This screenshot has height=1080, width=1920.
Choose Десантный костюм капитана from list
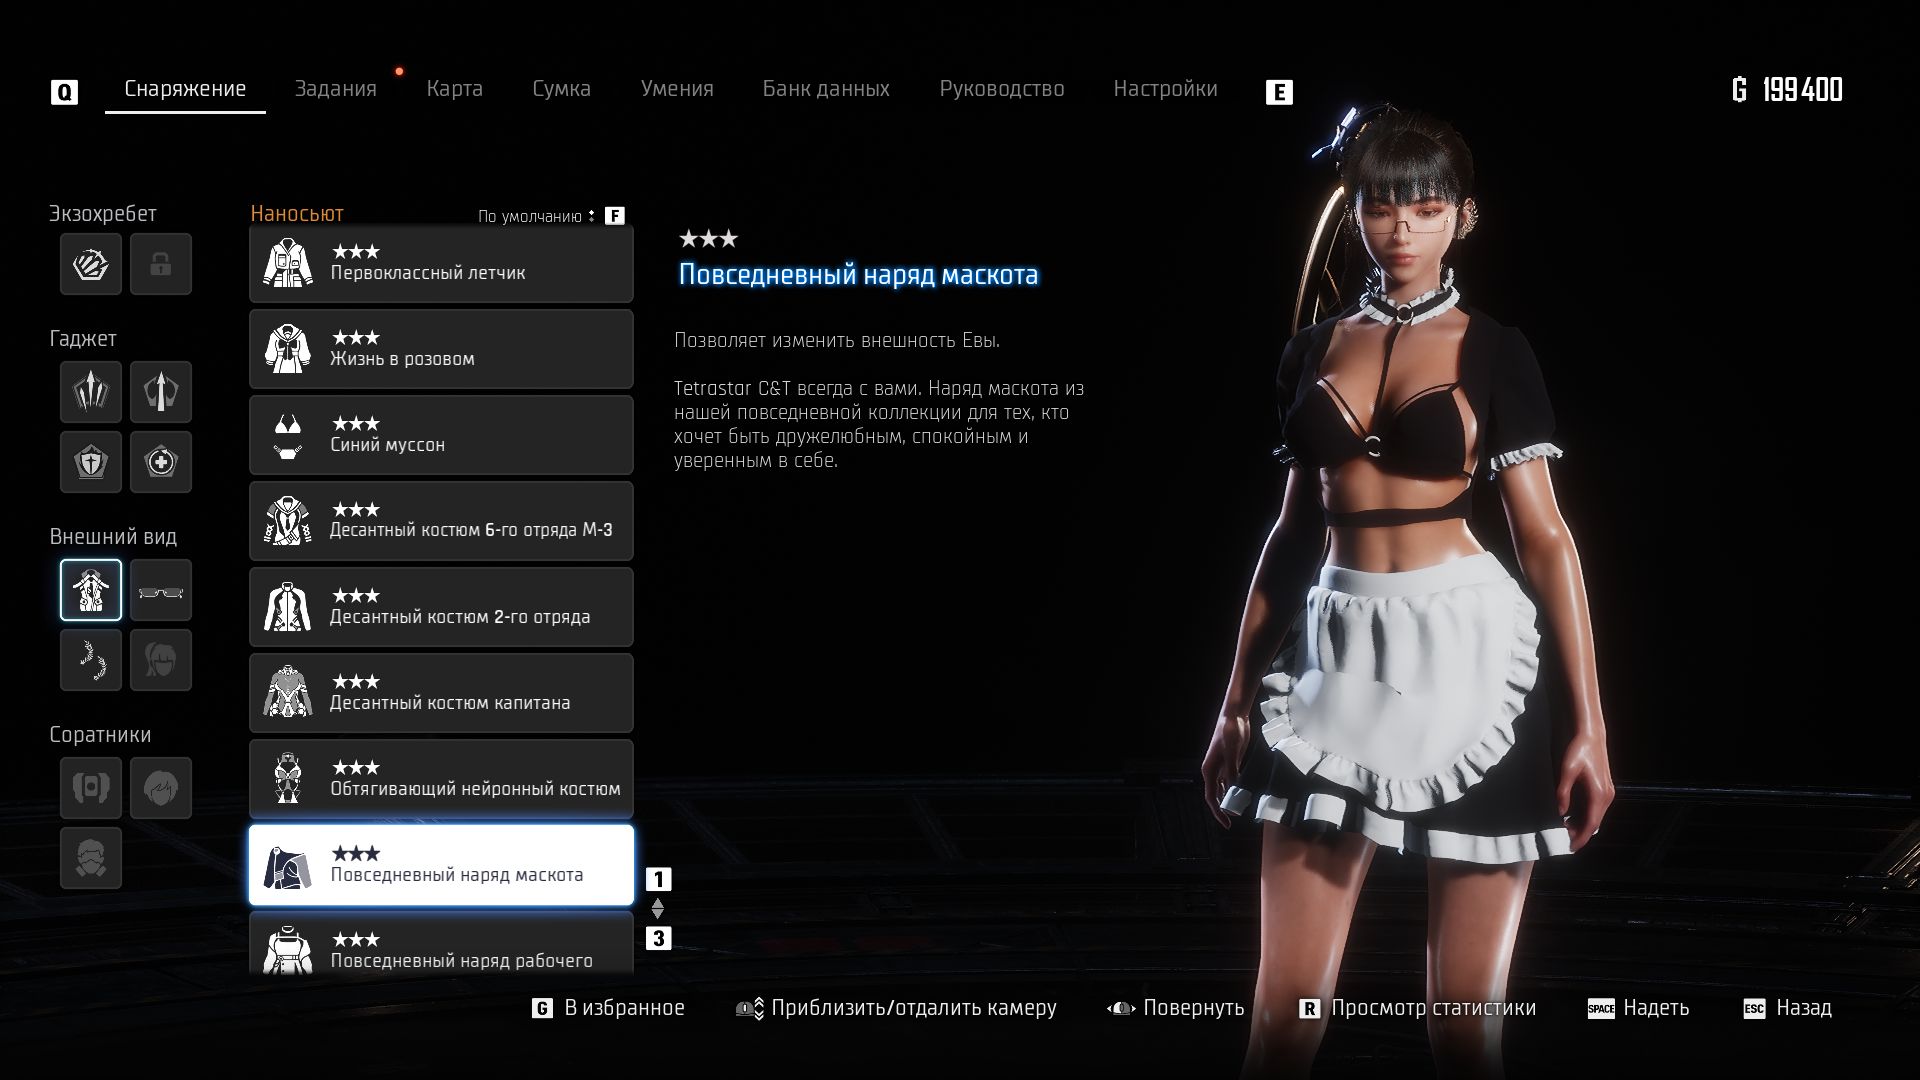[x=441, y=693]
